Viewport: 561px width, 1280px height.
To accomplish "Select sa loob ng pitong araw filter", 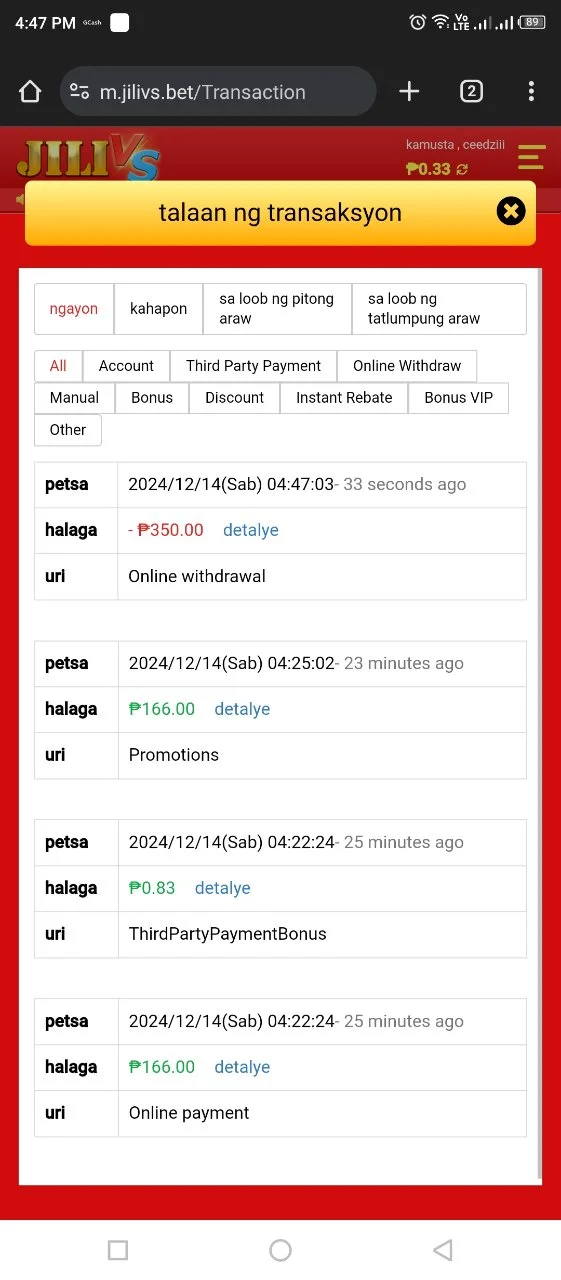I will [x=277, y=309].
